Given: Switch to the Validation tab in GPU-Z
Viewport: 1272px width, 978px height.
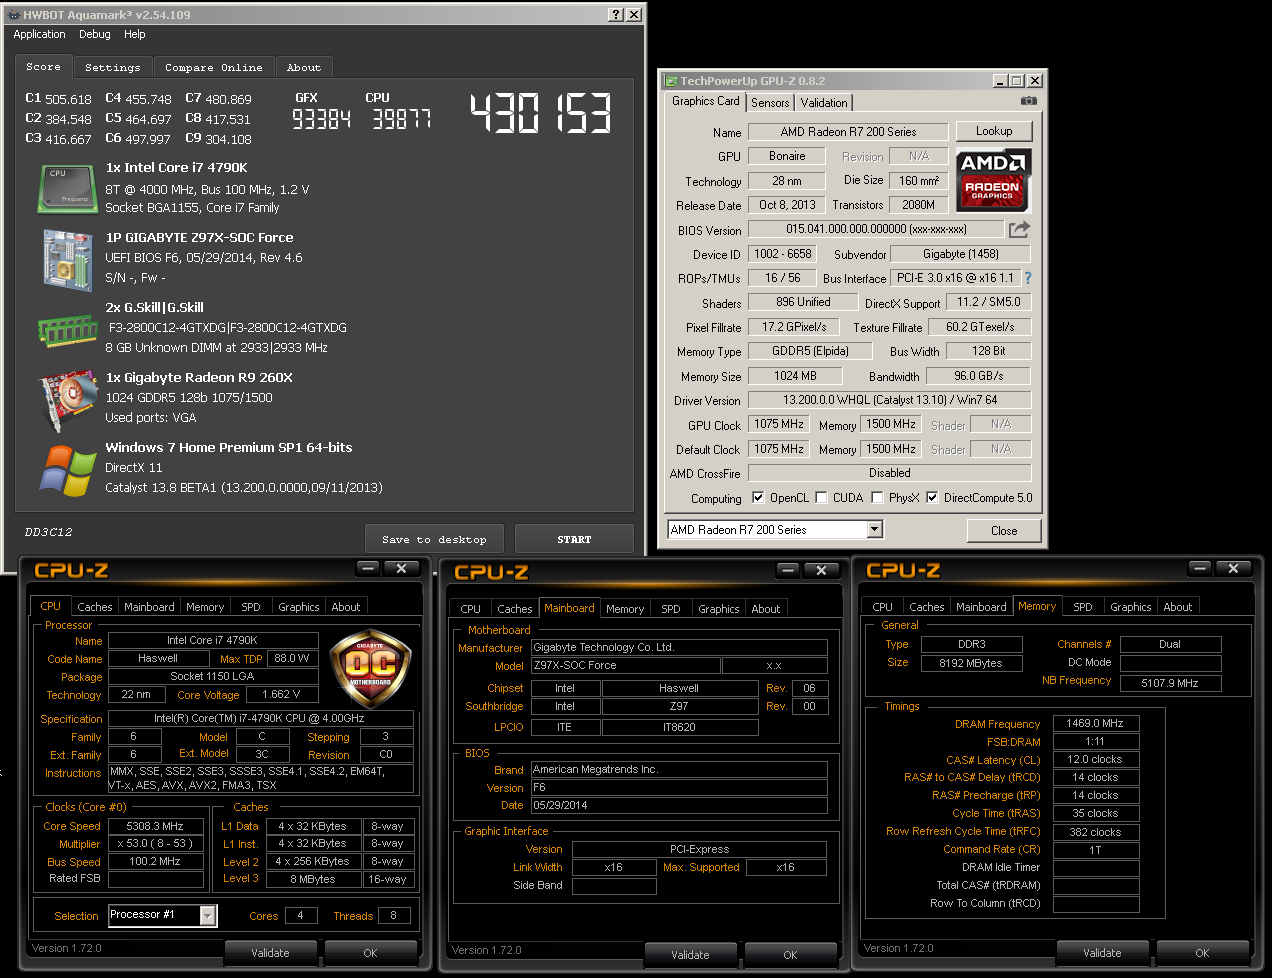Looking at the screenshot, I should point(824,102).
